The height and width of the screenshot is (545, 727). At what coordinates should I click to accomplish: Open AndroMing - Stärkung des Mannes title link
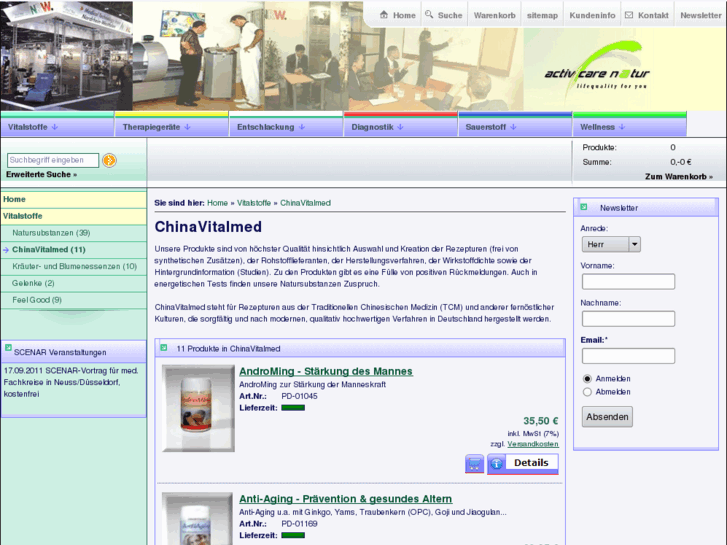point(326,372)
